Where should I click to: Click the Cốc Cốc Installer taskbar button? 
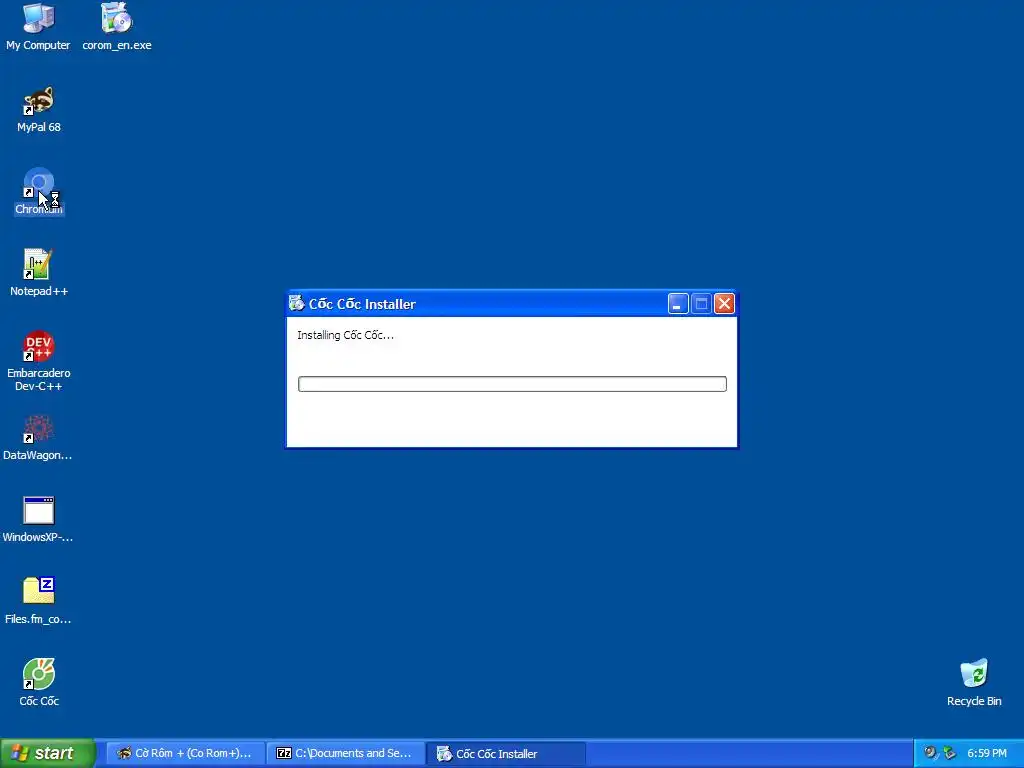[x=505, y=754]
